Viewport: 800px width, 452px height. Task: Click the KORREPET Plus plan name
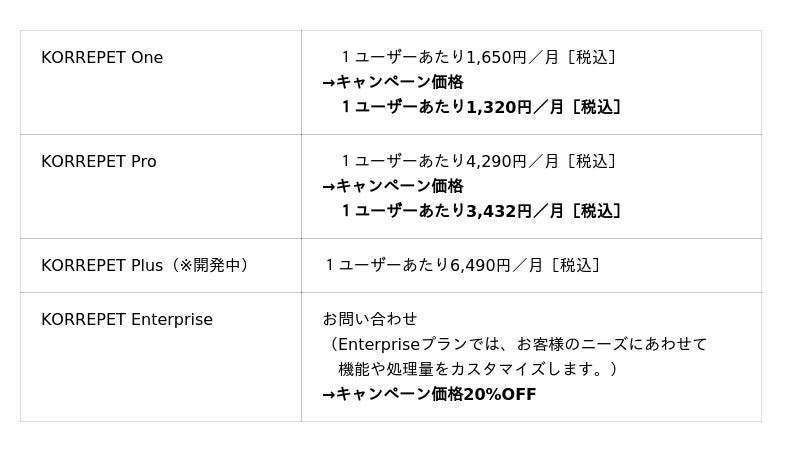click(102, 266)
